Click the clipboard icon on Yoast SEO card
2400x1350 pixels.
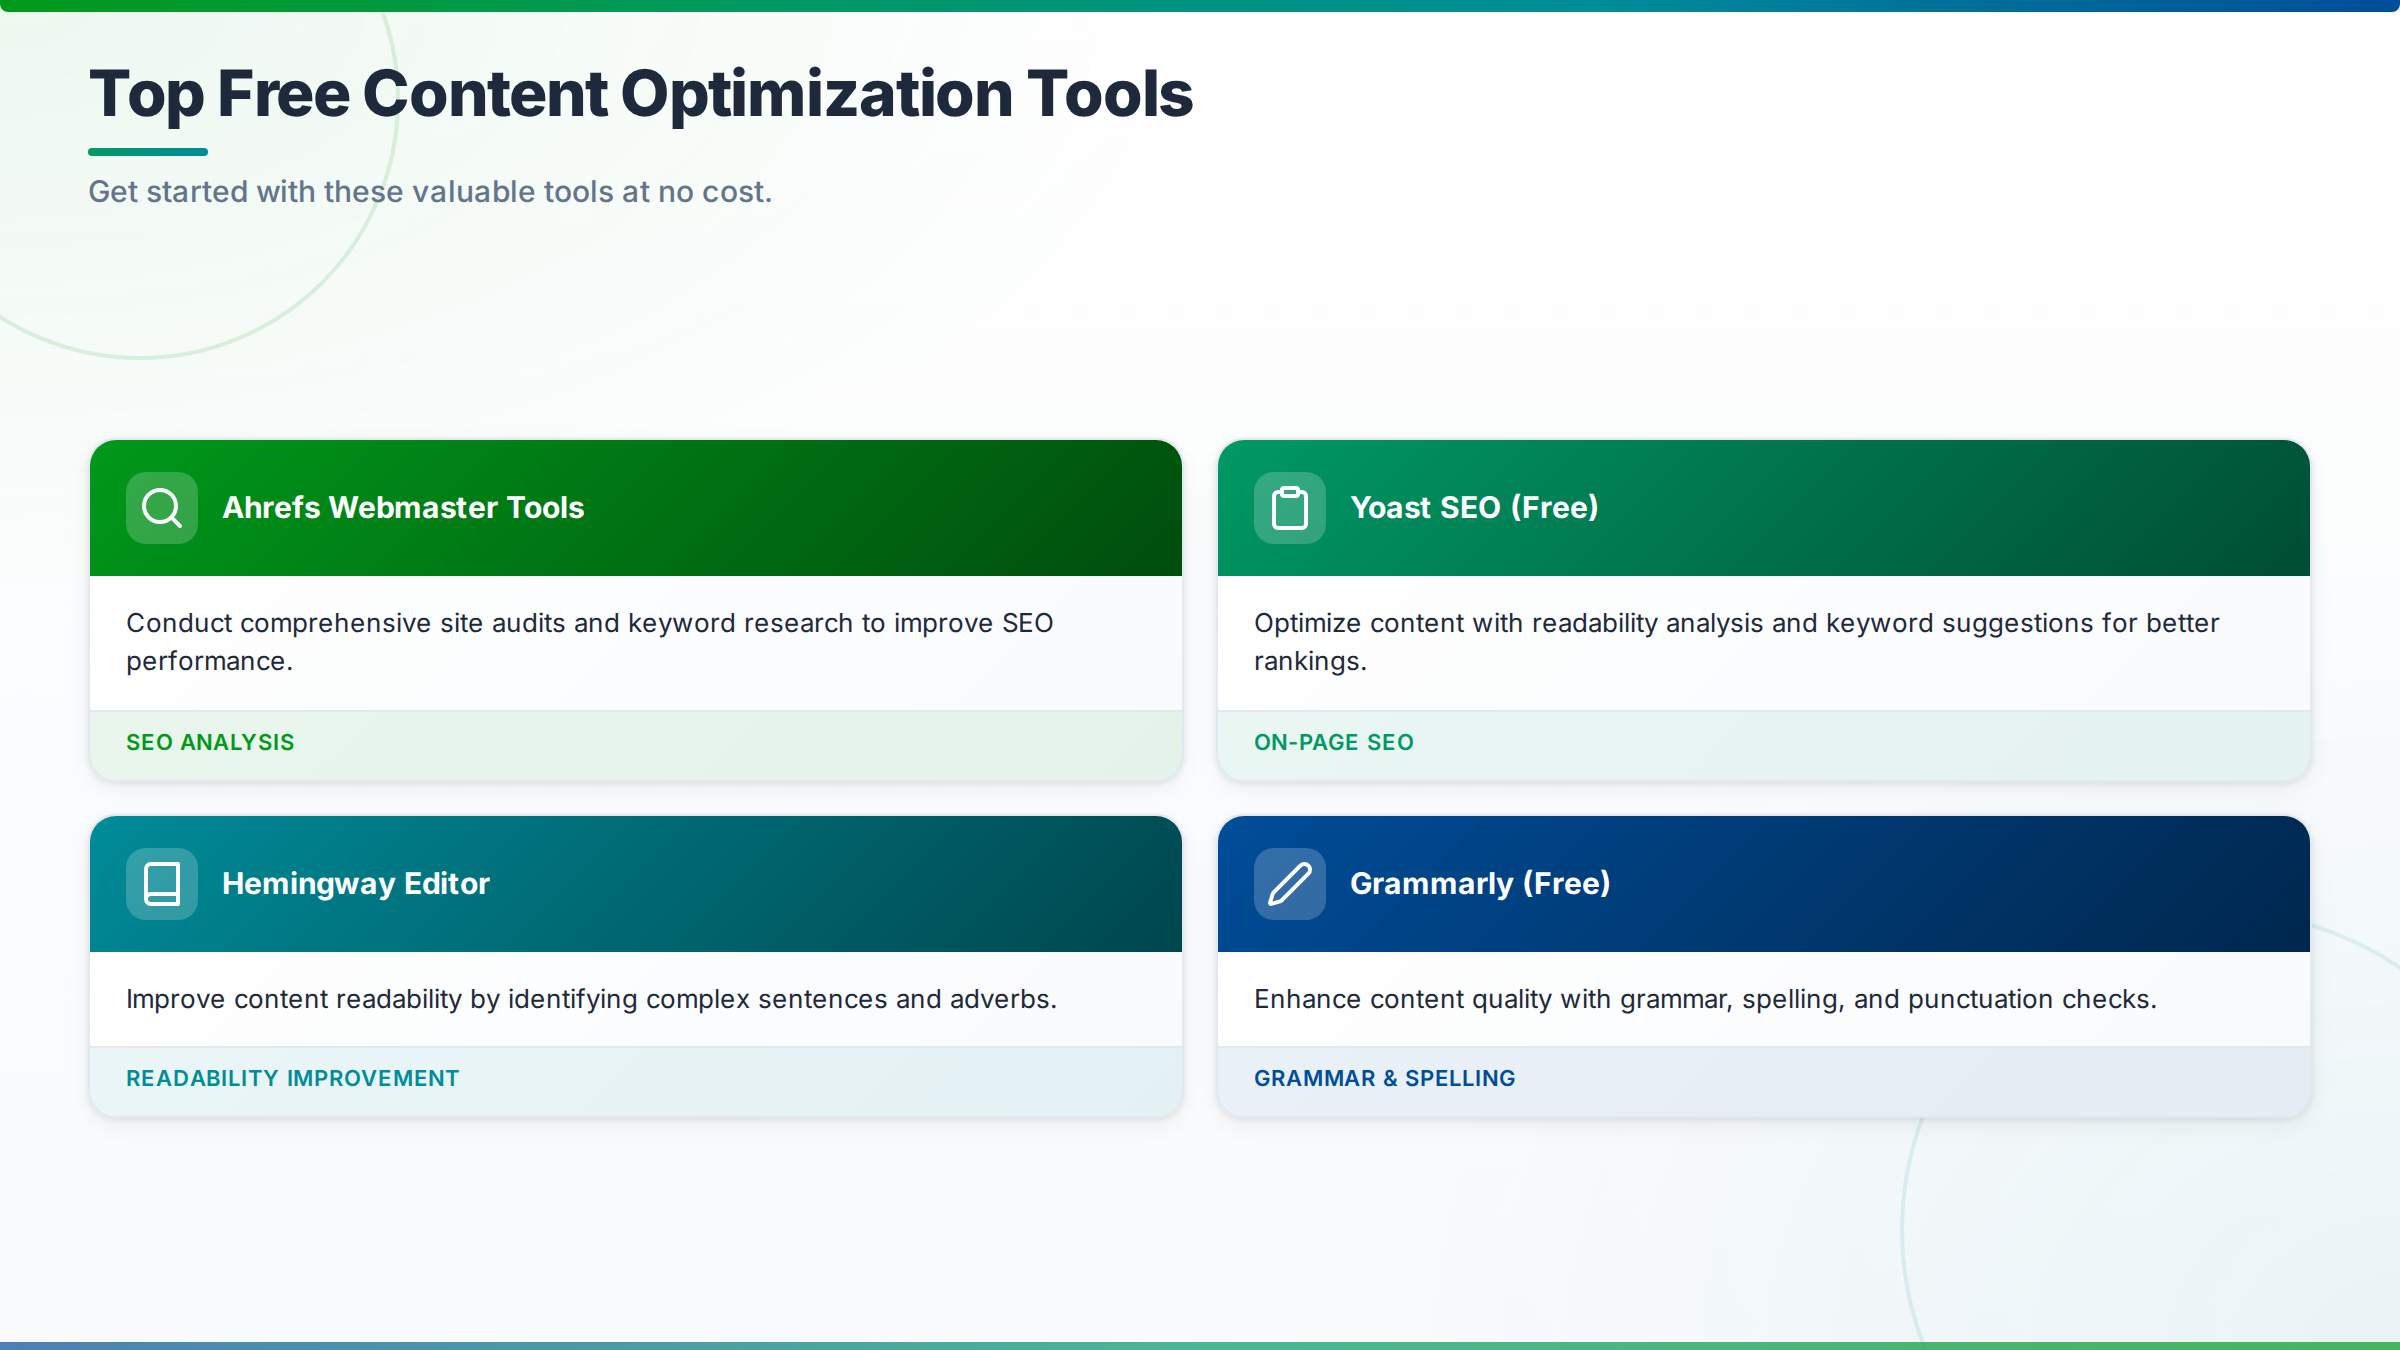(1289, 508)
